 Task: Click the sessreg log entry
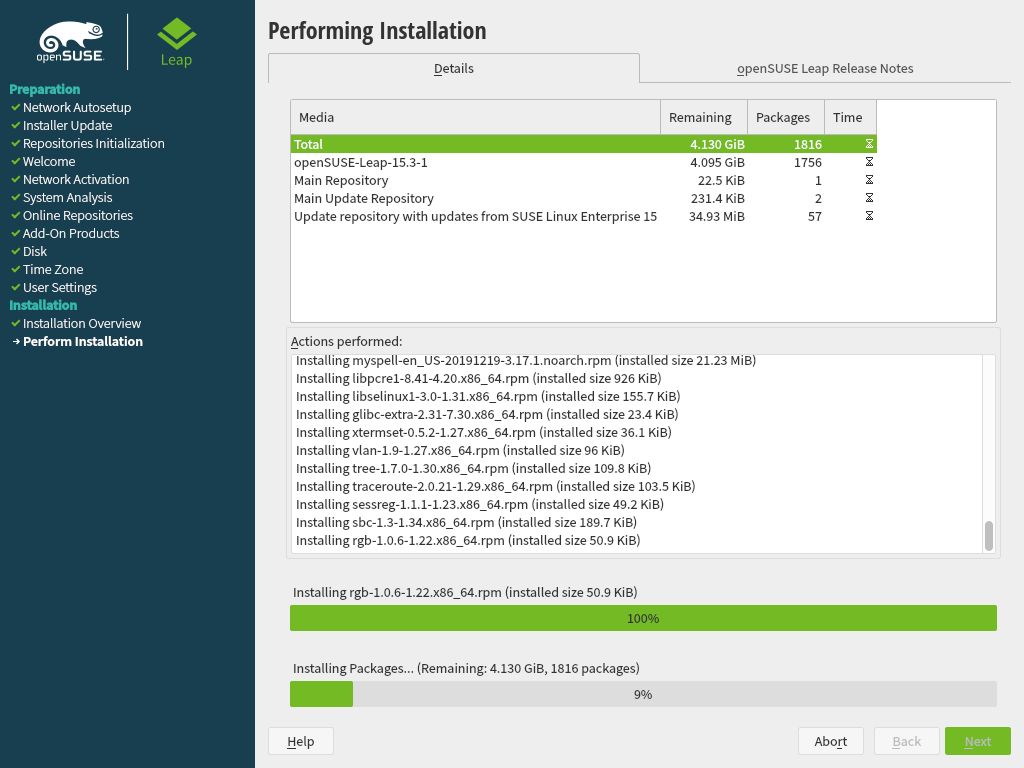coord(480,504)
